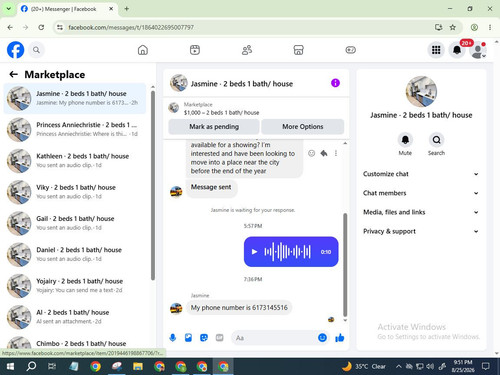Open the purple conversation info icon
Image resolution: width=500 pixels, height=375 pixels.
tap(335, 83)
